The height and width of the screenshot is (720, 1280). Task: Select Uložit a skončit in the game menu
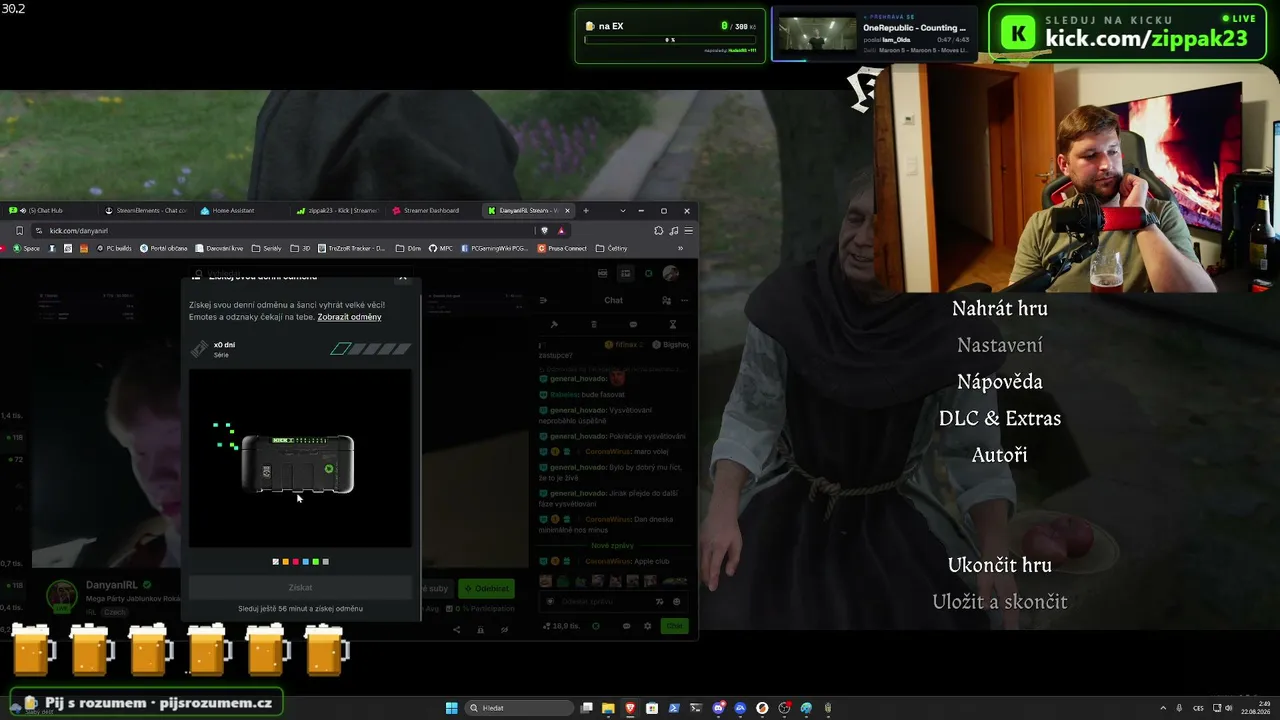click(x=999, y=602)
